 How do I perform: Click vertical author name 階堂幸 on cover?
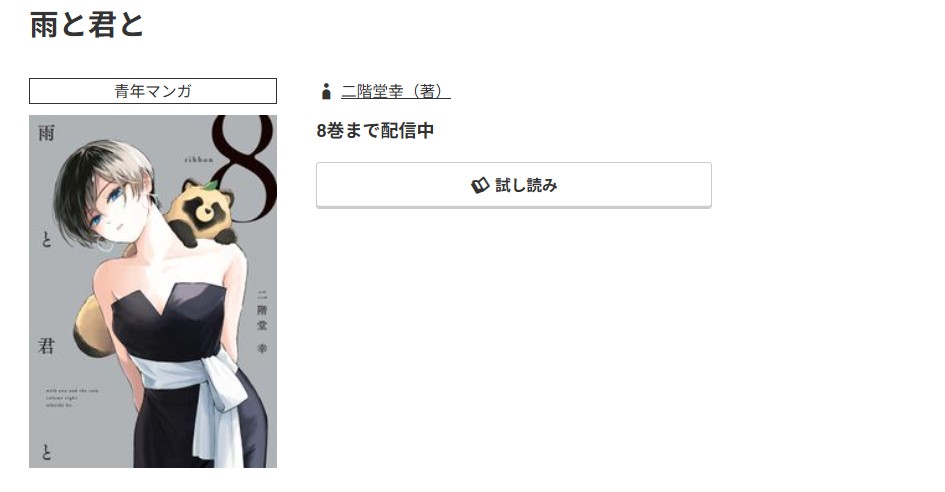262,328
